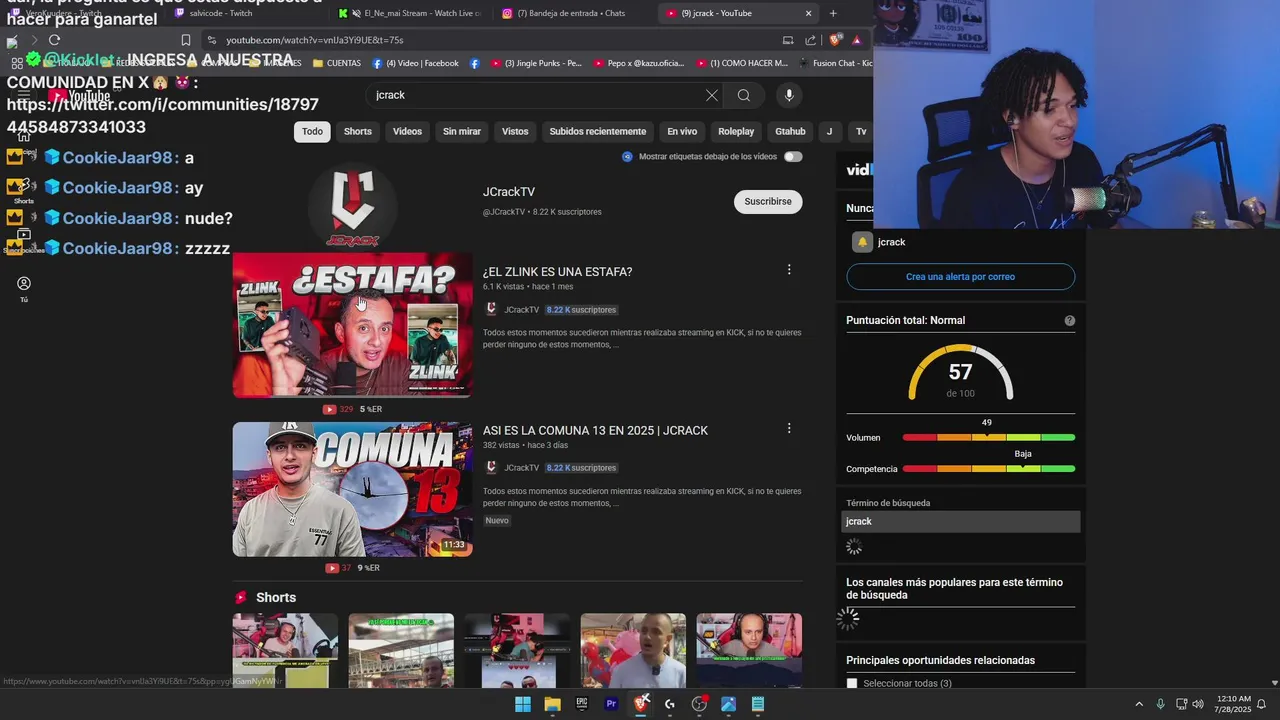
Task: Switch to Bandeja de entrada Chats tab
Action: [575, 13]
